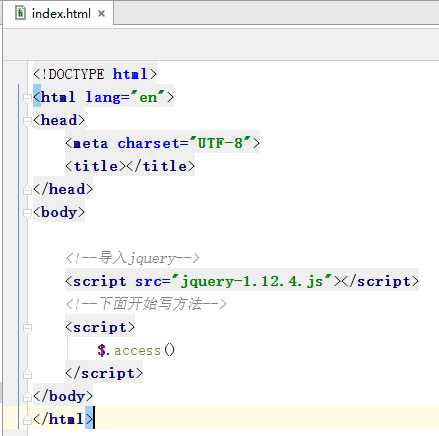Select the index.html editor tab

(58, 13)
